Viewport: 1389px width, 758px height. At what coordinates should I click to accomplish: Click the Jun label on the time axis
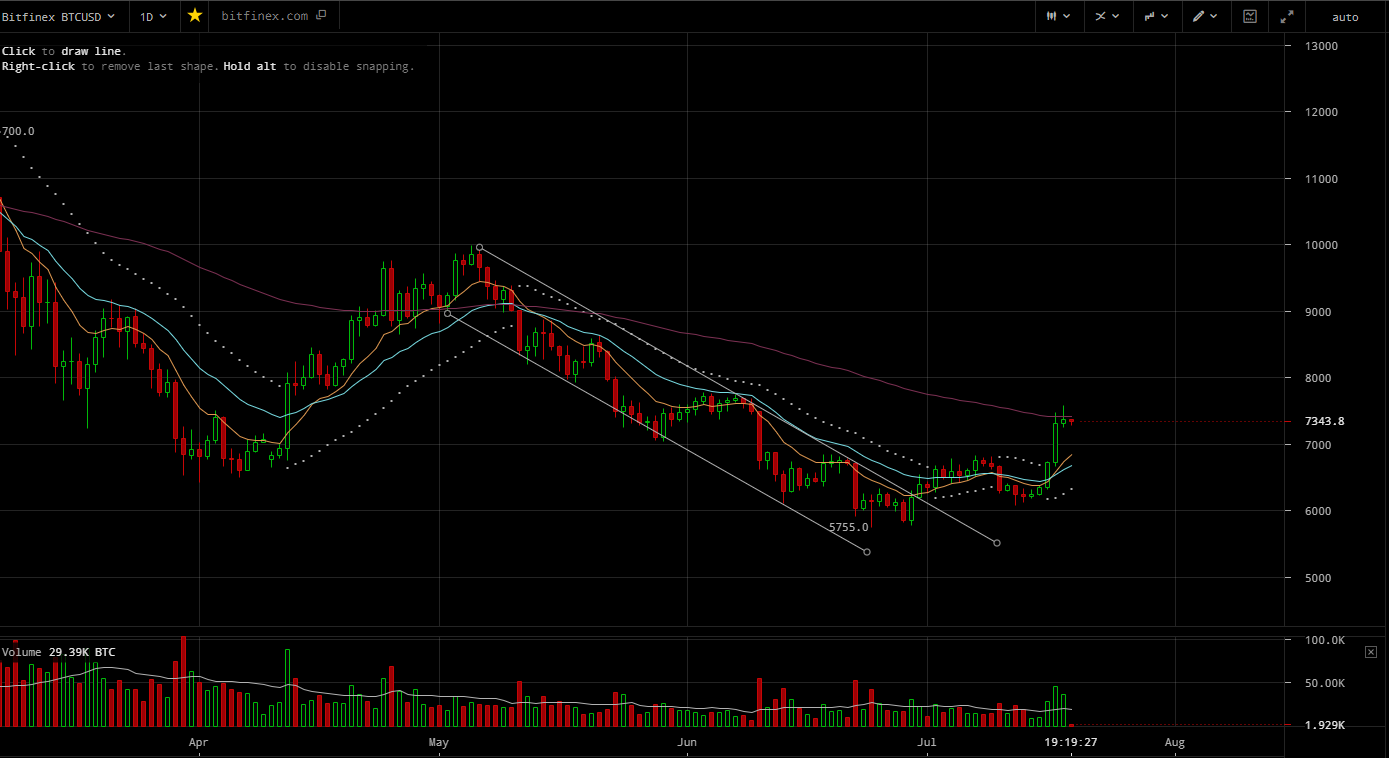(x=686, y=742)
